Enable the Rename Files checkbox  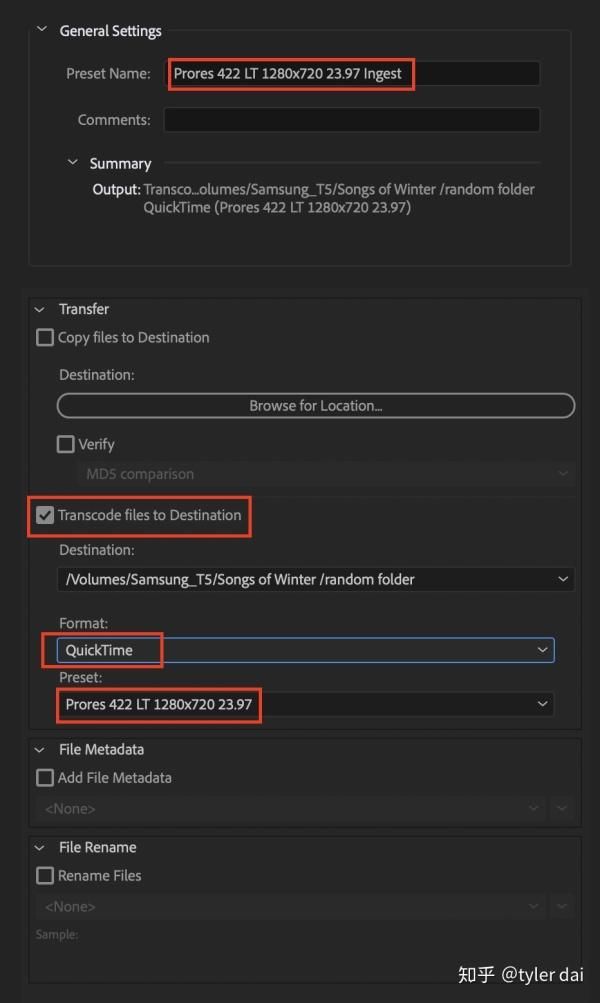point(45,876)
